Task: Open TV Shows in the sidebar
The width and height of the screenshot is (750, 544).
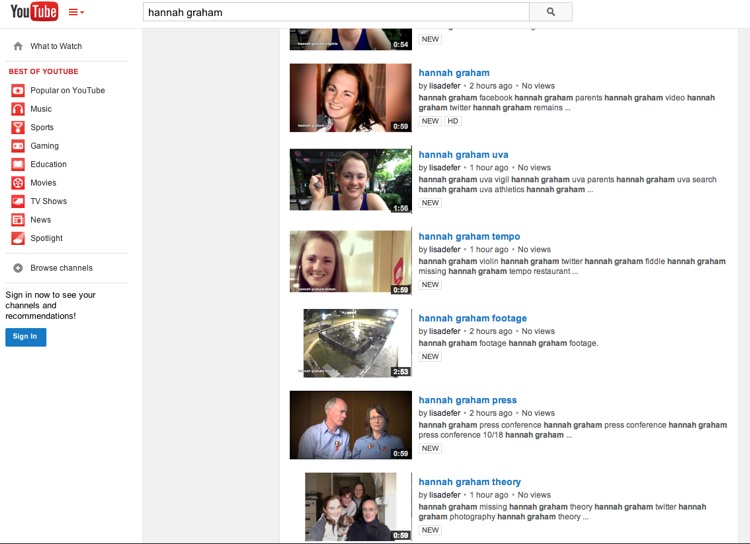Action: 48,201
